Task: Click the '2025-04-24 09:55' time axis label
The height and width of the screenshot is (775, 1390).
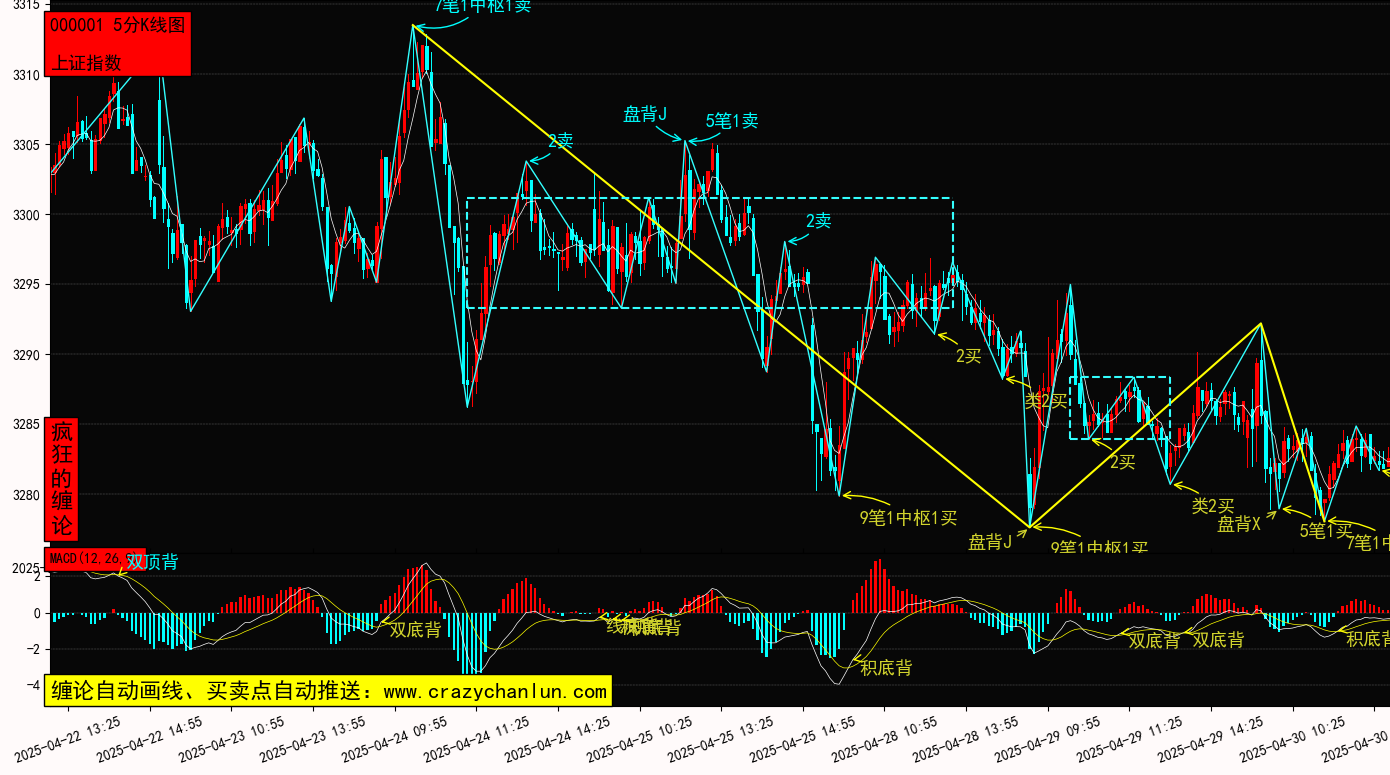Action: (x=394, y=738)
